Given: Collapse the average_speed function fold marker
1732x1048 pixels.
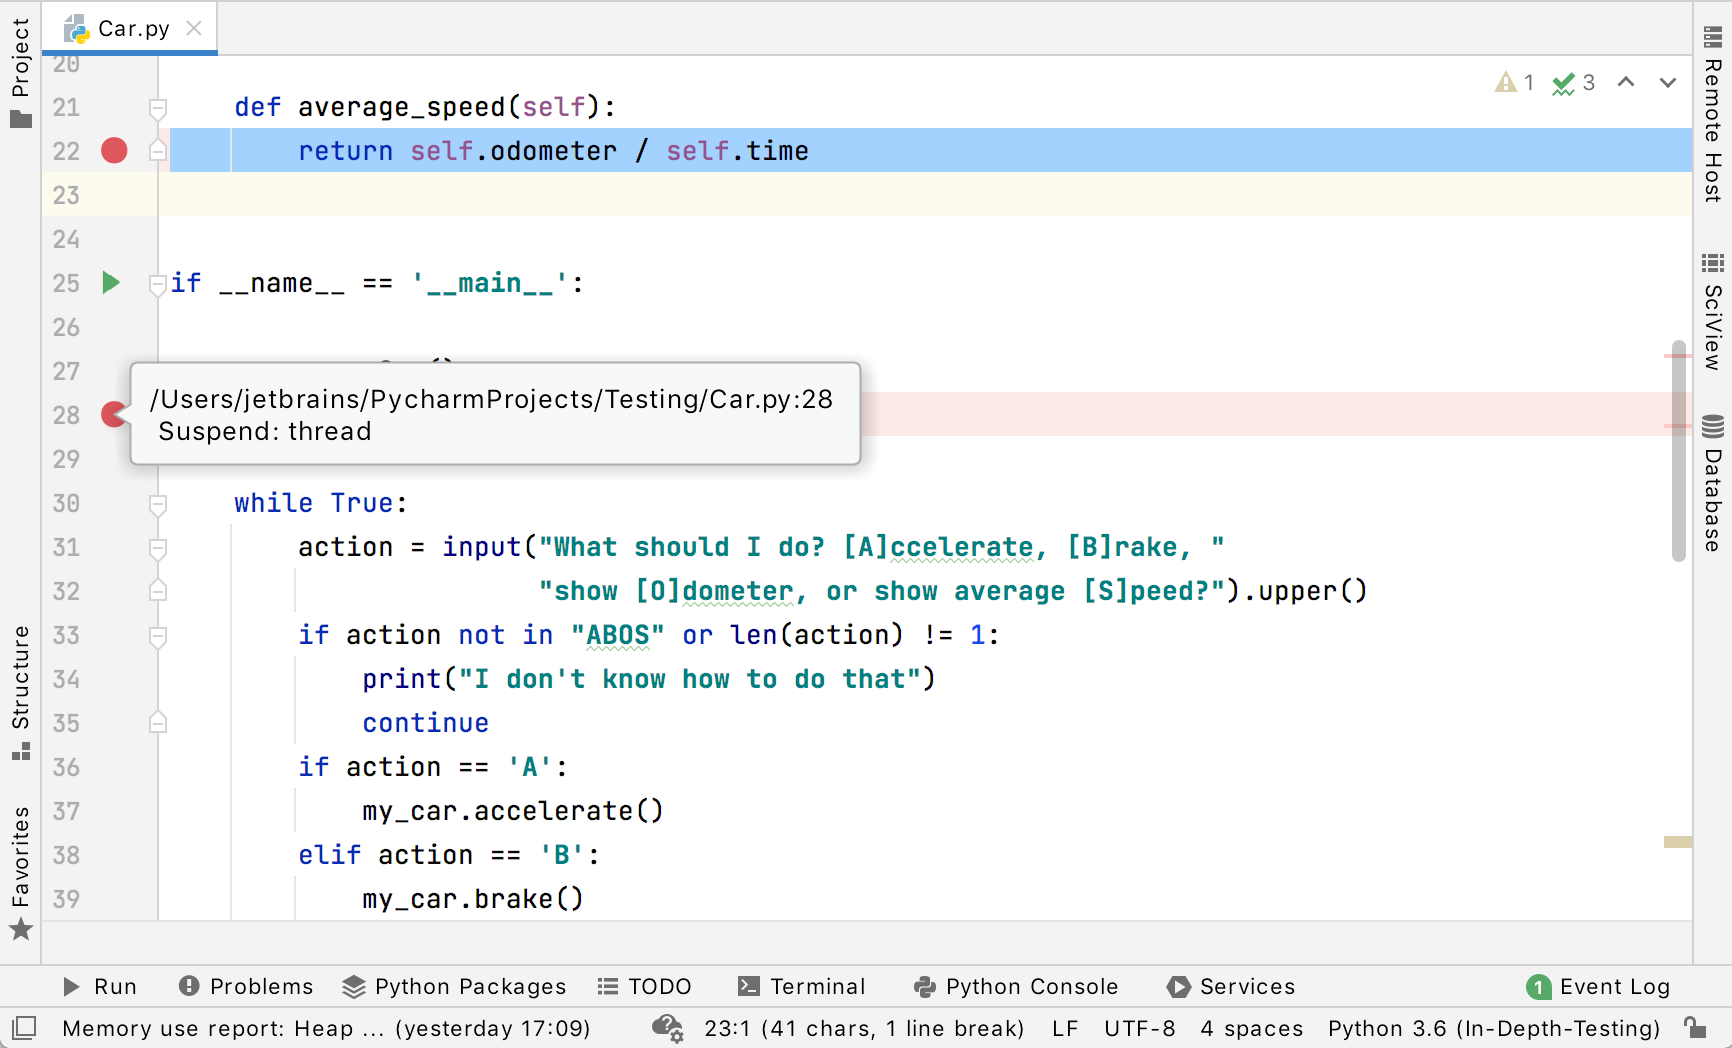Looking at the screenshot, I should coord(158,107).
